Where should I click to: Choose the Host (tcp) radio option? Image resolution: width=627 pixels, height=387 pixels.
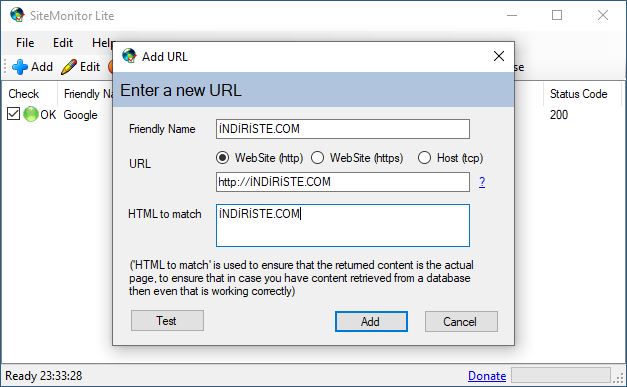(x=424, y=158)
